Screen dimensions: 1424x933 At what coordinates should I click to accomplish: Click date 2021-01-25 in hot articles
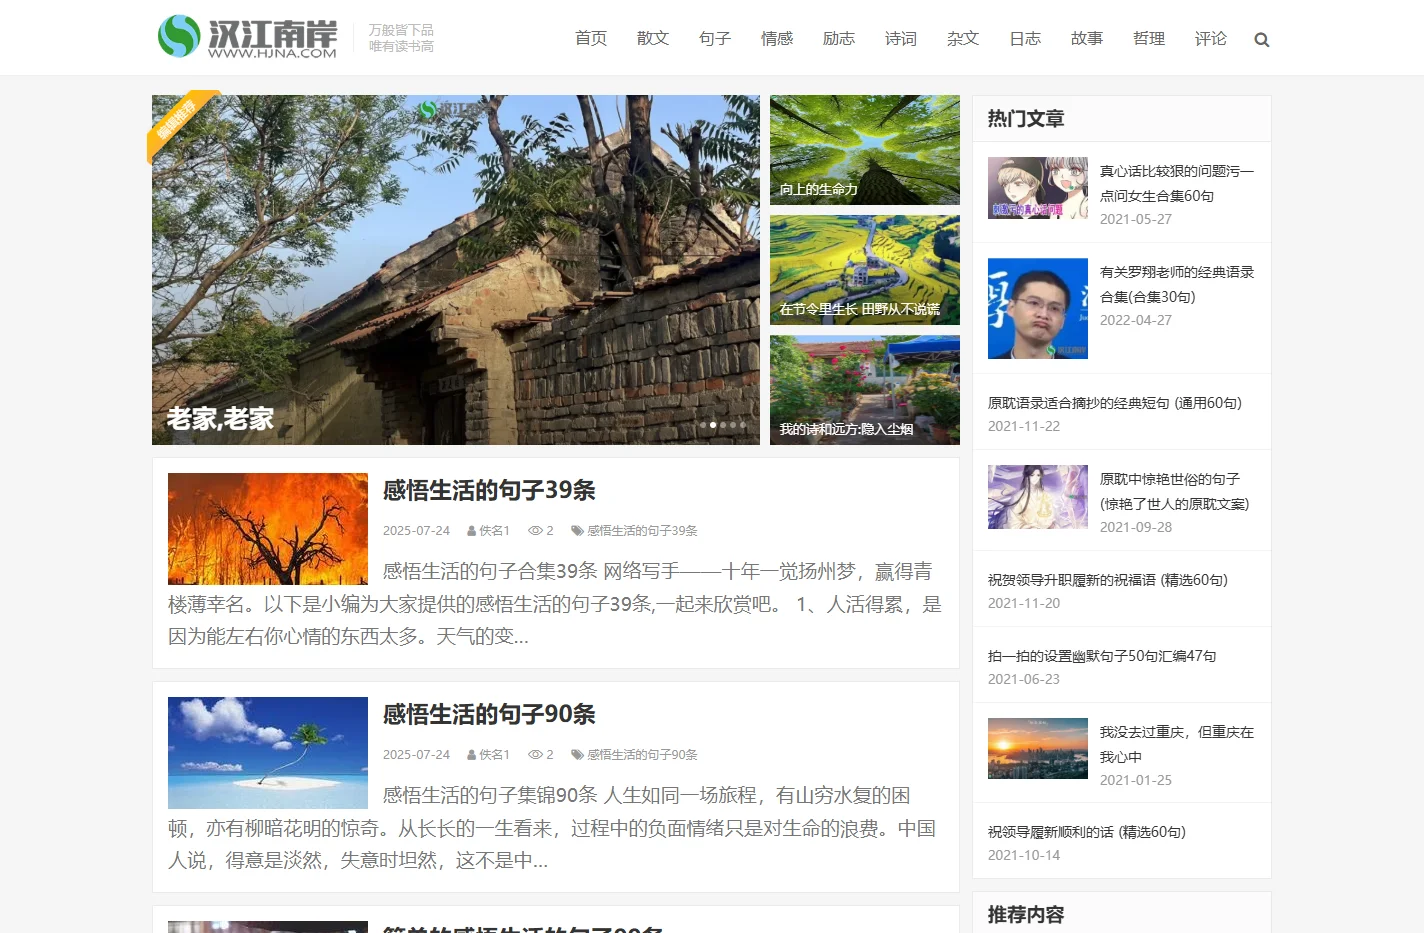[1136, 781]
